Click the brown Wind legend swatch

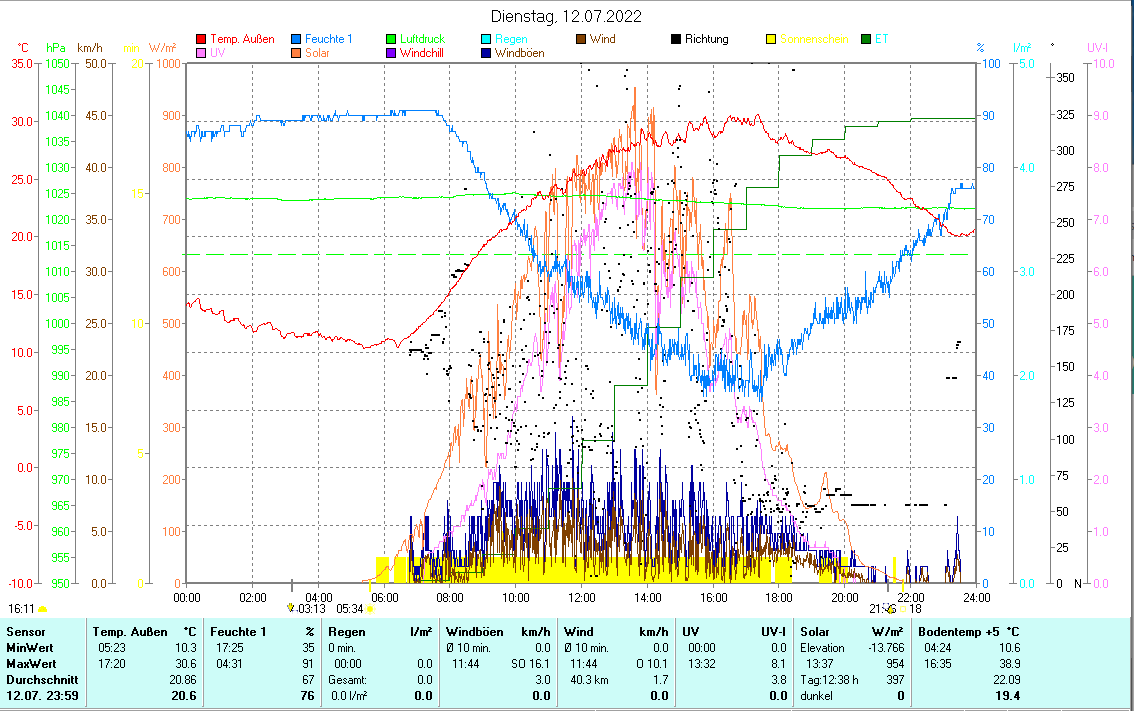[582, 40]
